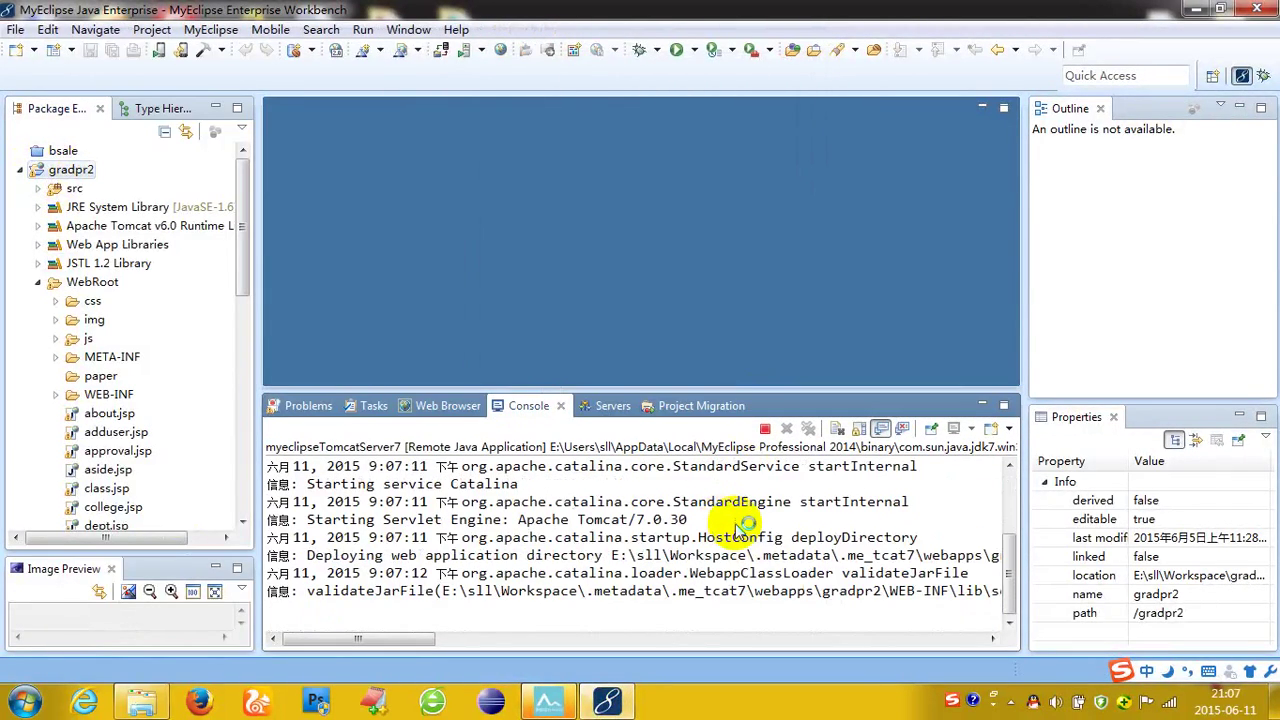This screenshot has width=1280, height=720.
Task: Click the editable property row
Action: 1151,519
